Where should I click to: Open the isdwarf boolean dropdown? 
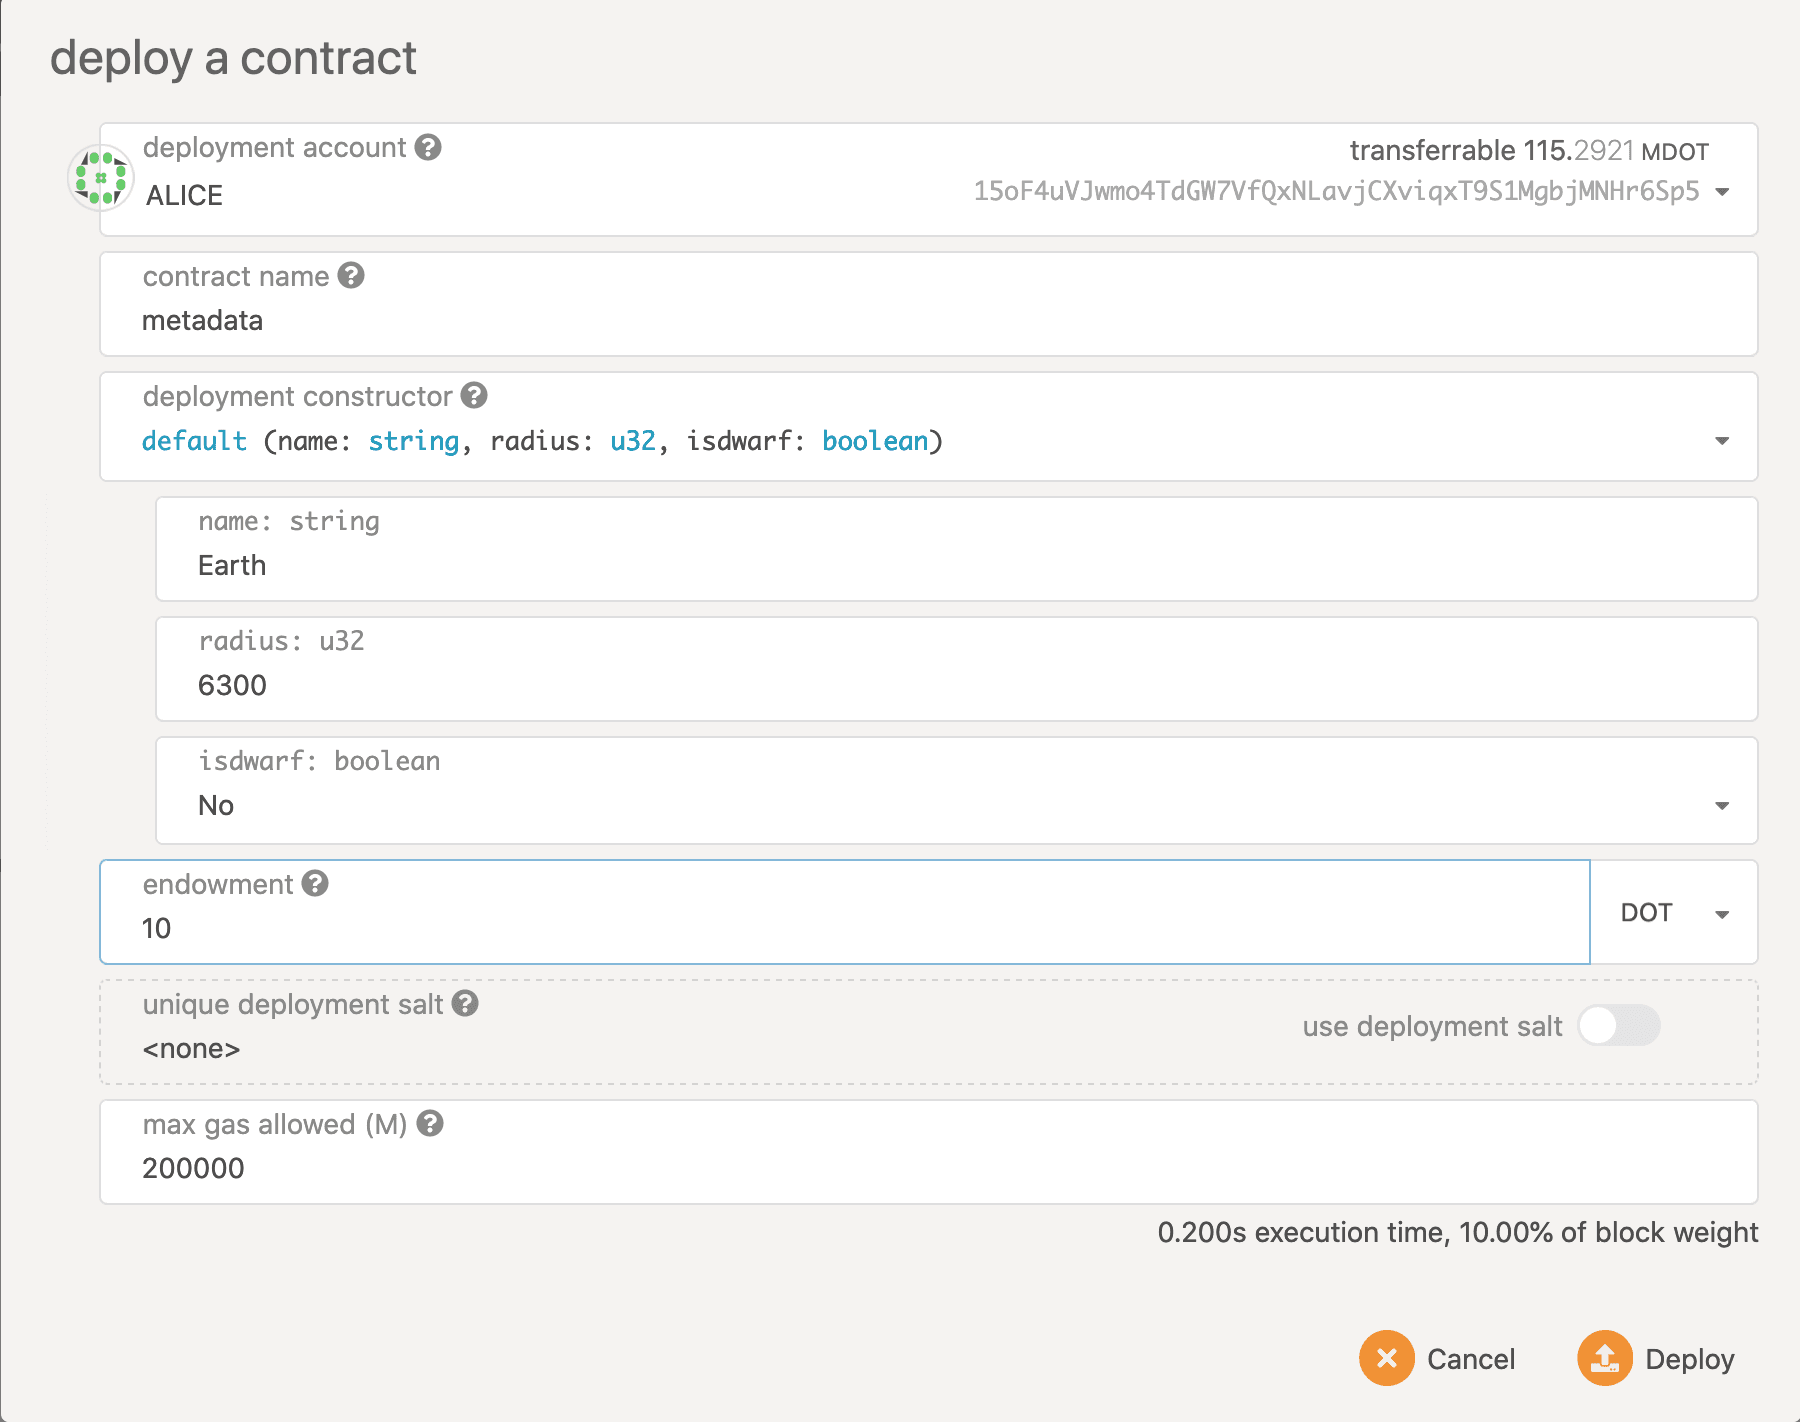point(1722,806)
